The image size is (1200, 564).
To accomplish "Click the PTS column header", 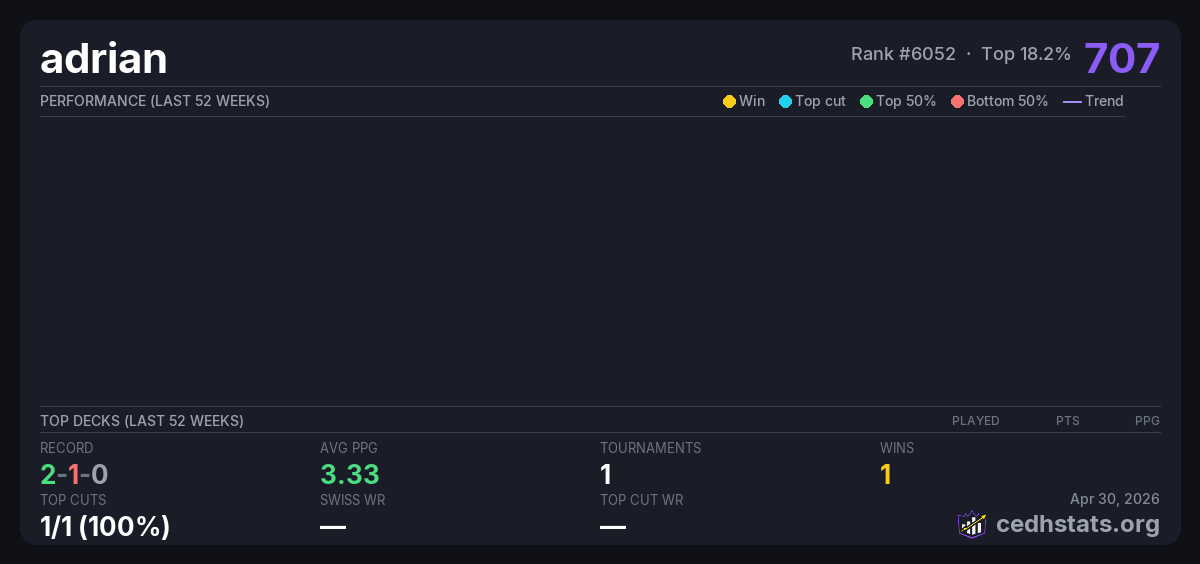I will click(1067, 421).
